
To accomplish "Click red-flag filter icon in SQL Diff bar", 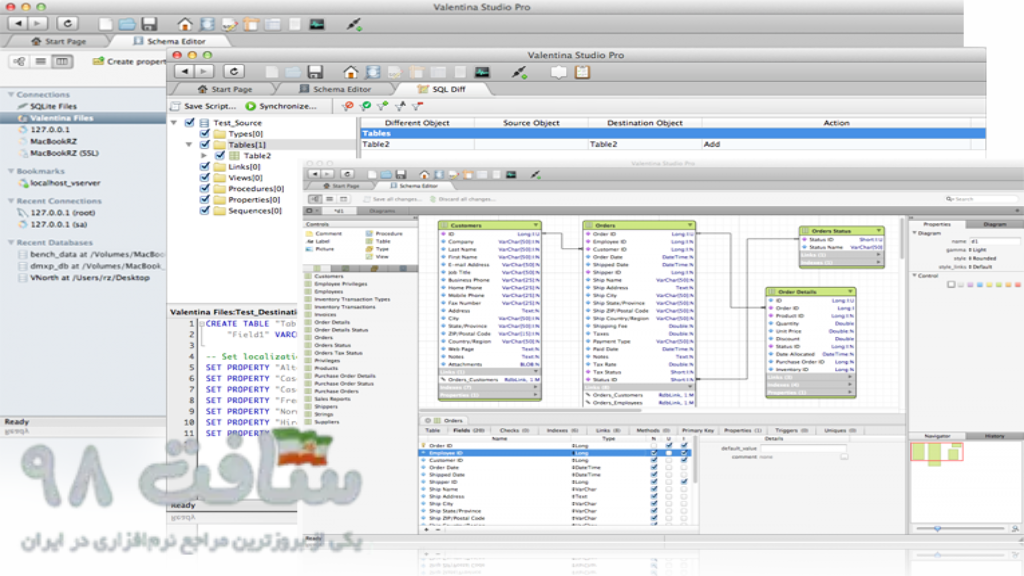I will [417, 106].
